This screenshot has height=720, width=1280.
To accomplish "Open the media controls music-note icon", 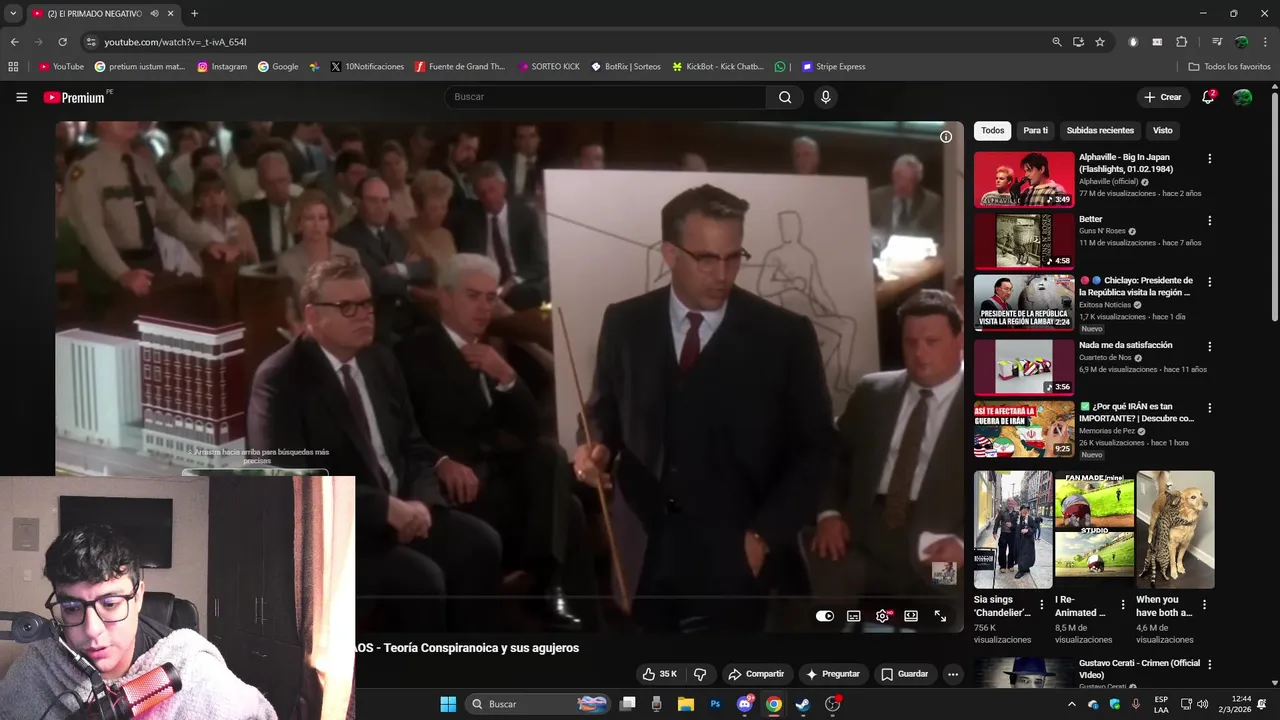I will tap(1217, 42).
